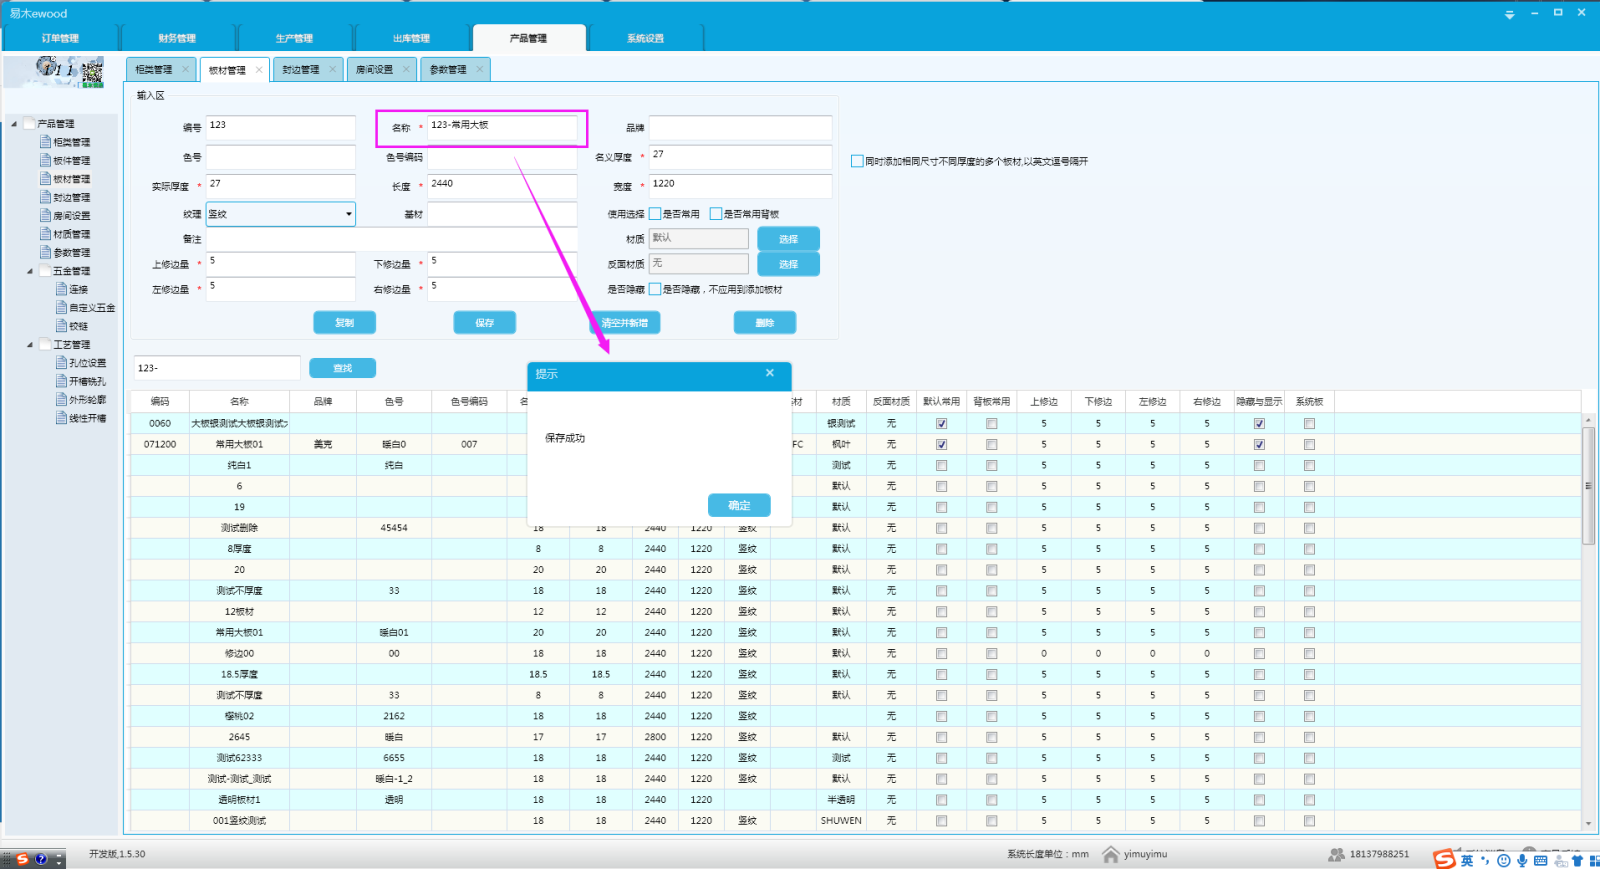Click the 保存 button
This screenshot has height=869, width=1600.
(484, 322)
